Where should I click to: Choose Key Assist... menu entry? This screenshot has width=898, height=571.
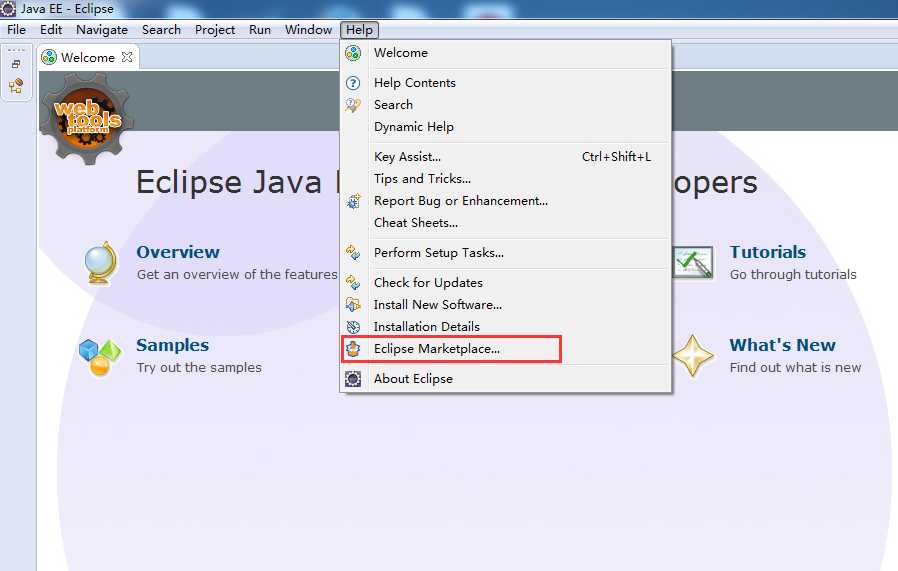click(x=505, y=157)
